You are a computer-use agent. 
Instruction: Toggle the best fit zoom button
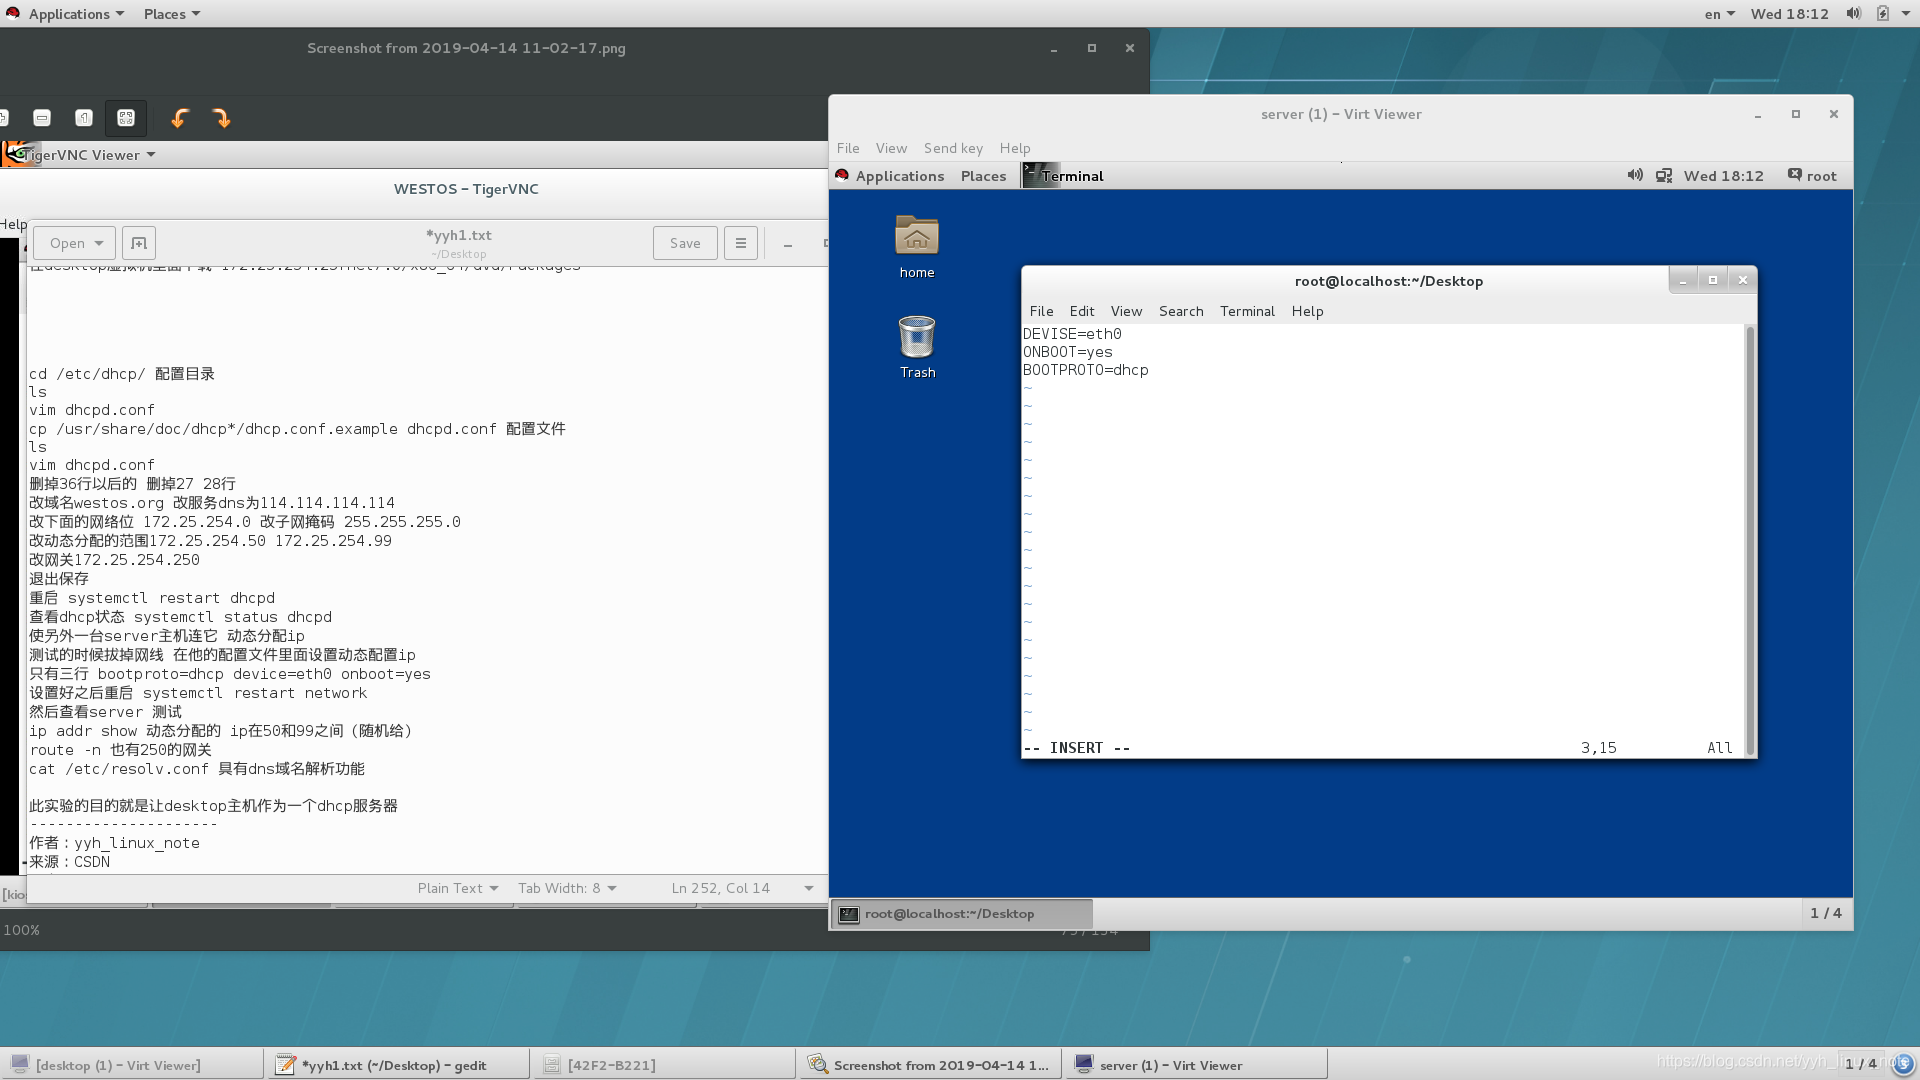126,118
